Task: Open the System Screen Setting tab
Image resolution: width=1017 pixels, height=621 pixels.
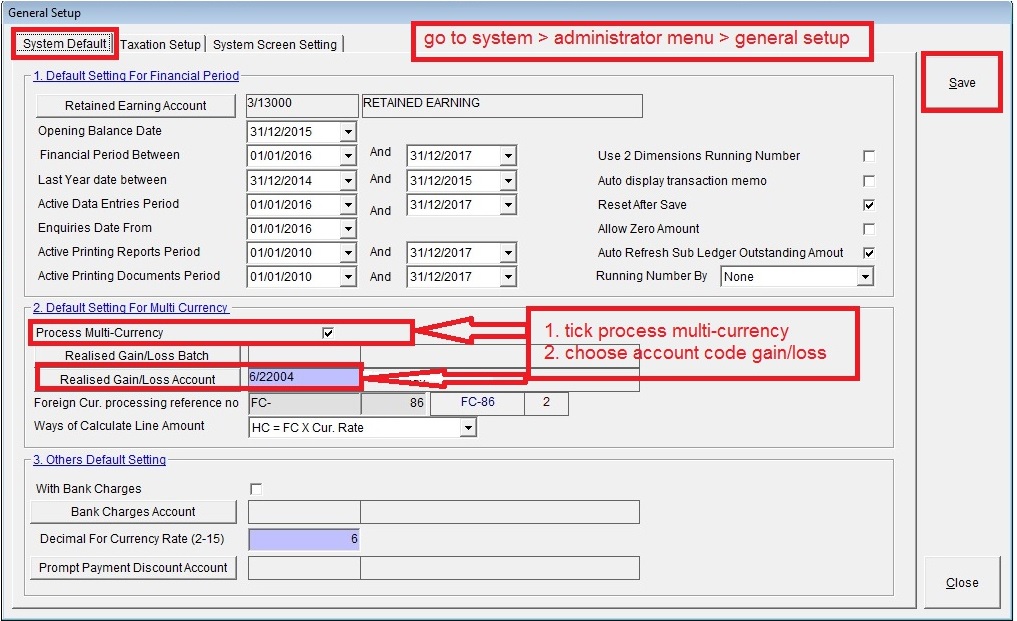Action: 275,44
